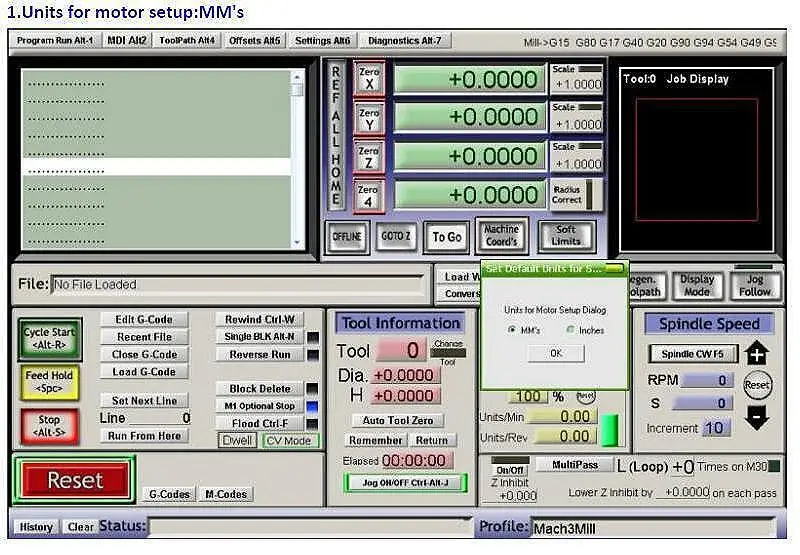This screenshot has width=800, height=555.
Task: Click the red Reset emergency button
Action: (x=75, y=480)
